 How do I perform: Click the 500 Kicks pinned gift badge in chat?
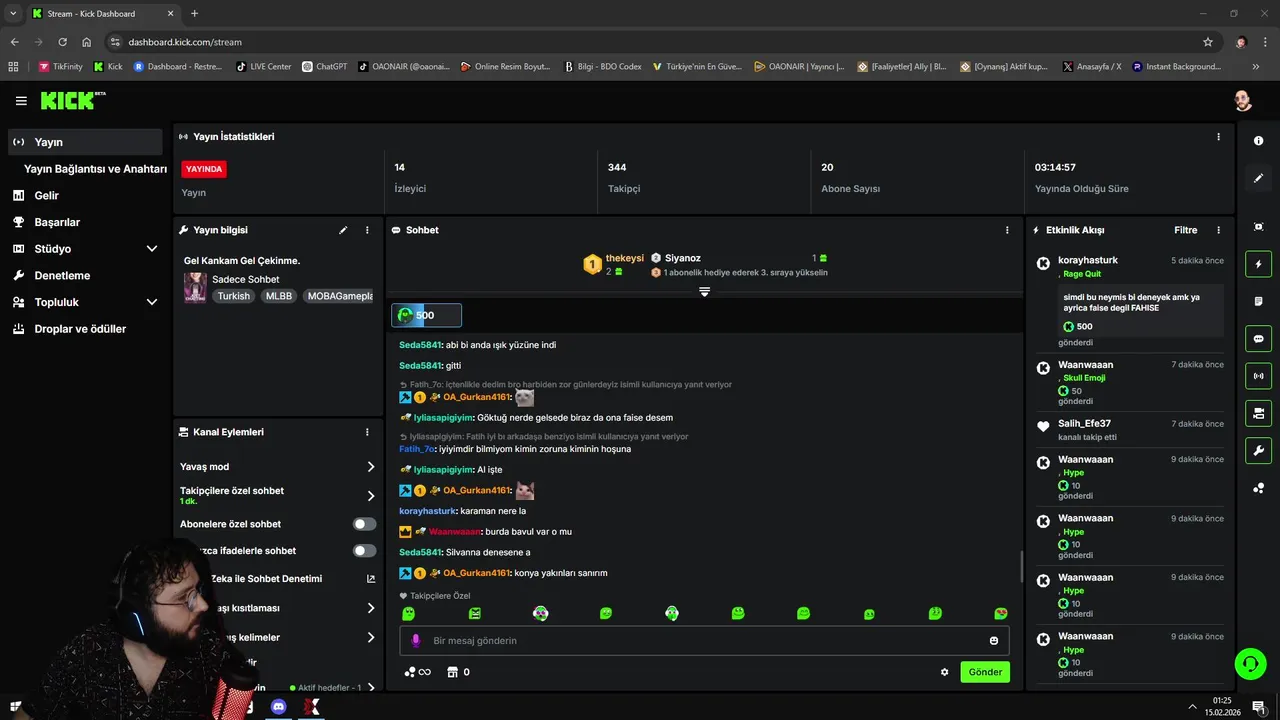tap(426, 315)
